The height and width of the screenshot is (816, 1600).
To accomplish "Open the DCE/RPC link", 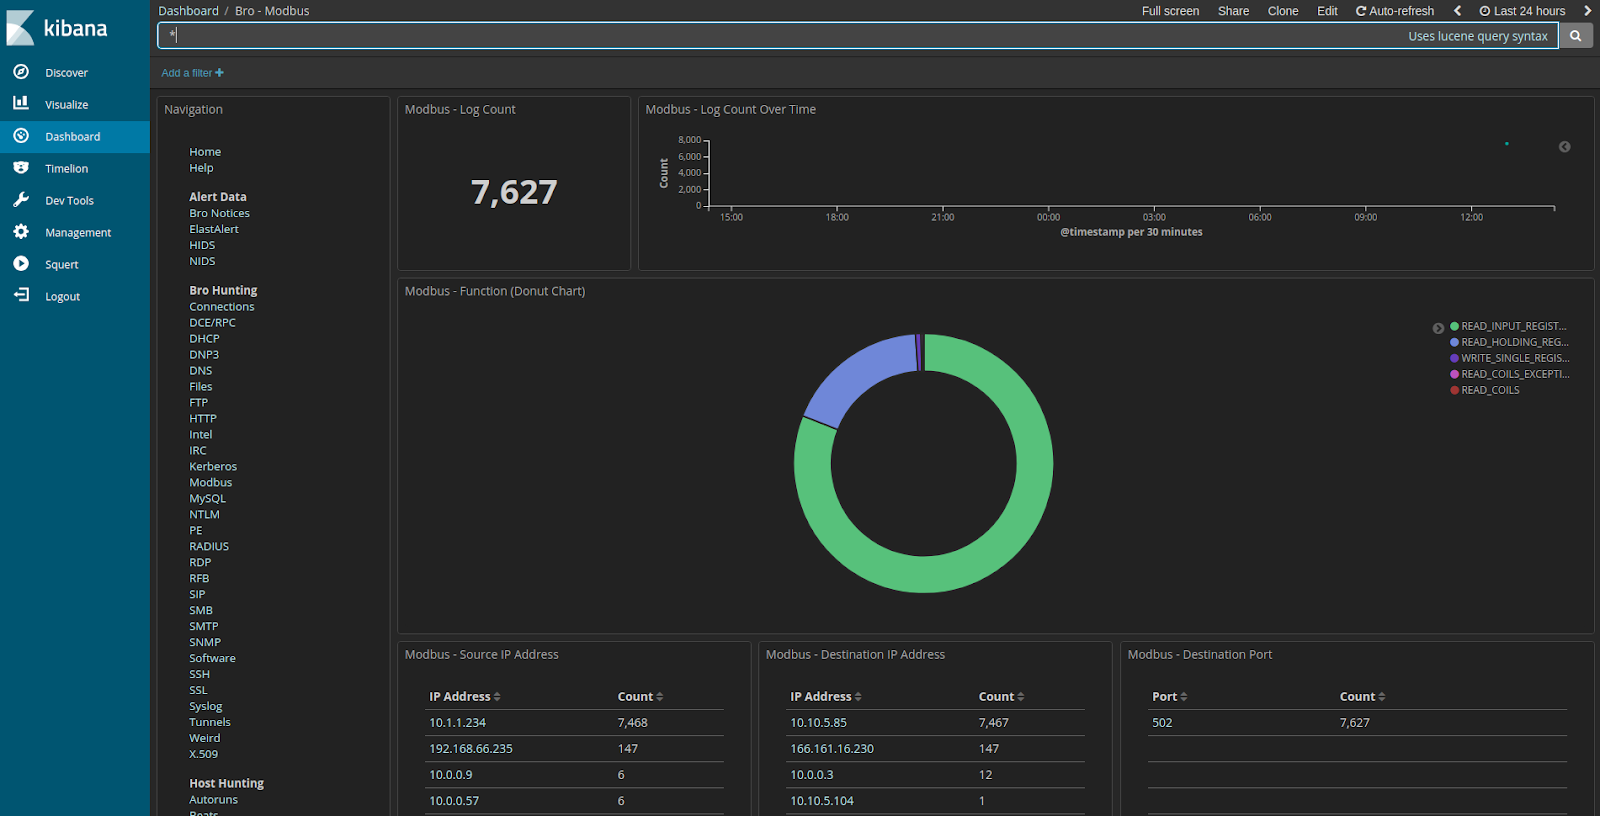I will [212, 323].
